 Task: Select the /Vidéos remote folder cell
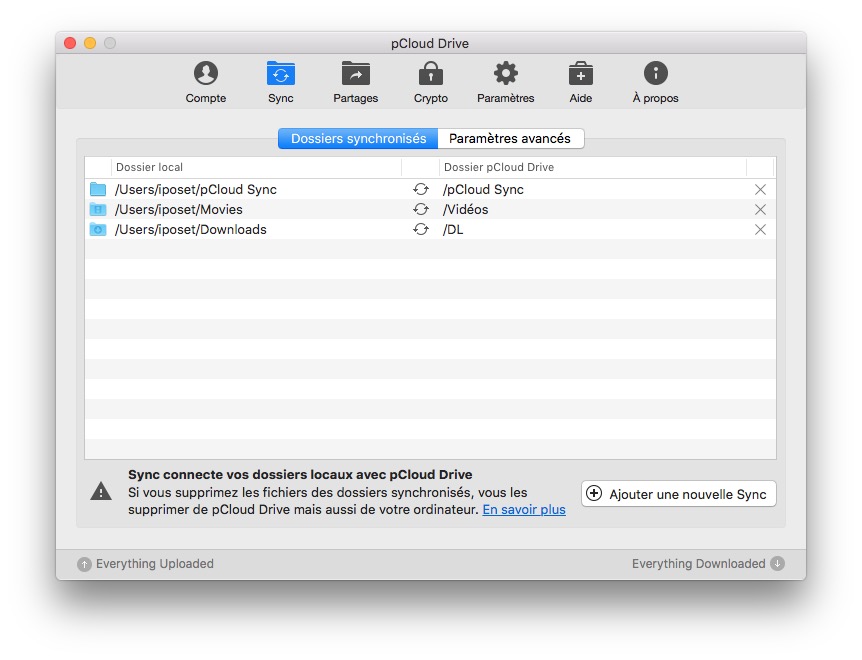(x=466, y=209)
